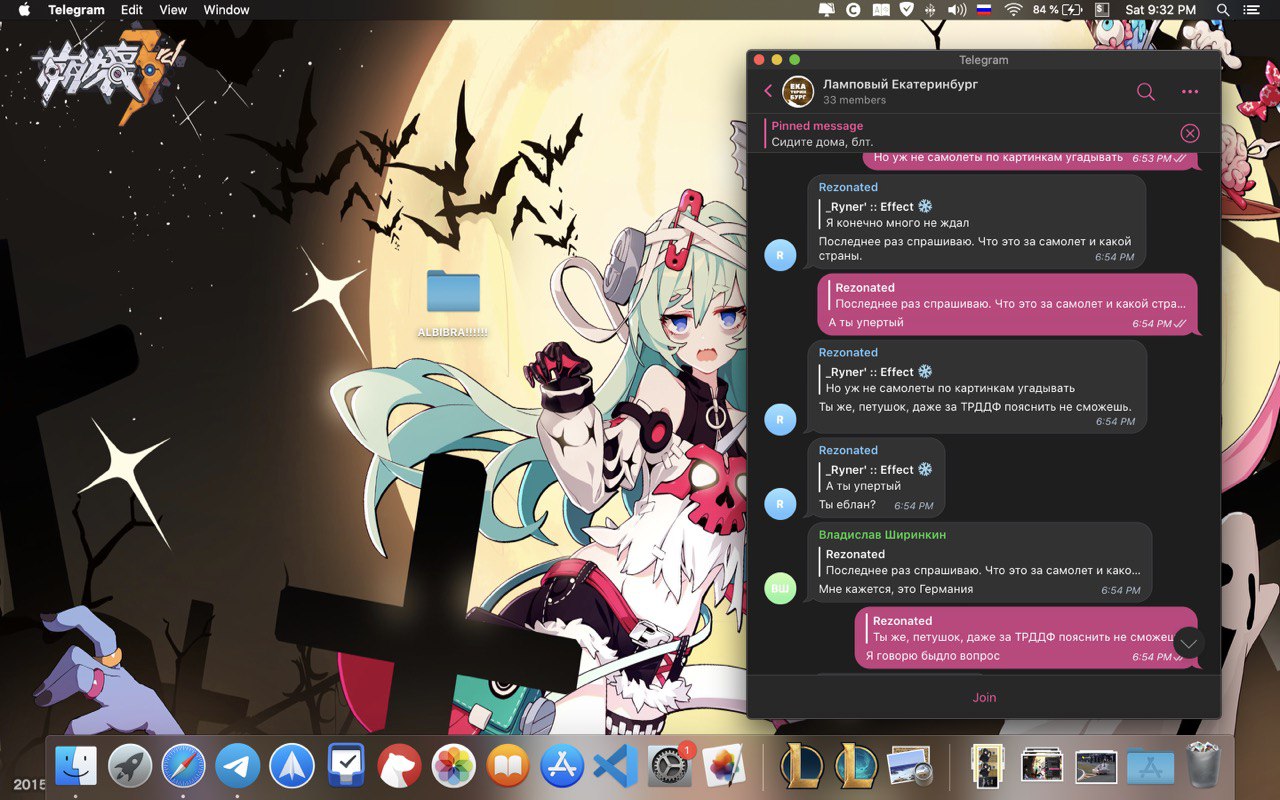This screenshot has height=800, width=1280.
Task: Open the Ламповый Екатеринбург group avatar
Action: (x=797, y=92)
